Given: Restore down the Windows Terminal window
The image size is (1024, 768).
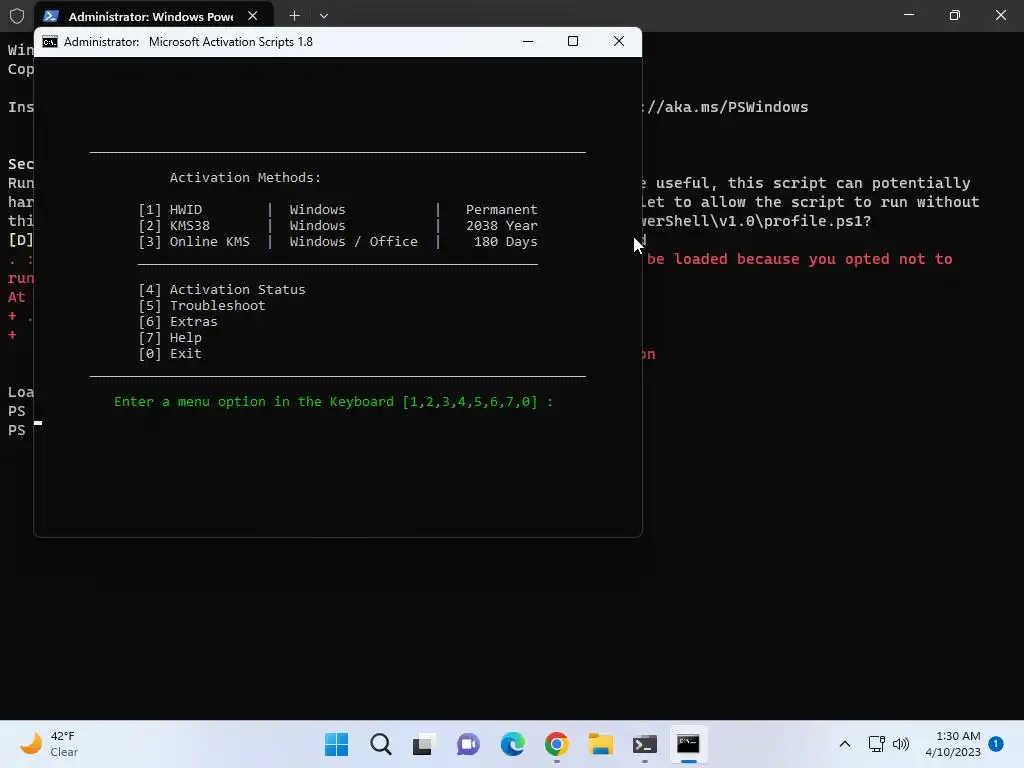Looking at the screenshot, I should 954,15.
